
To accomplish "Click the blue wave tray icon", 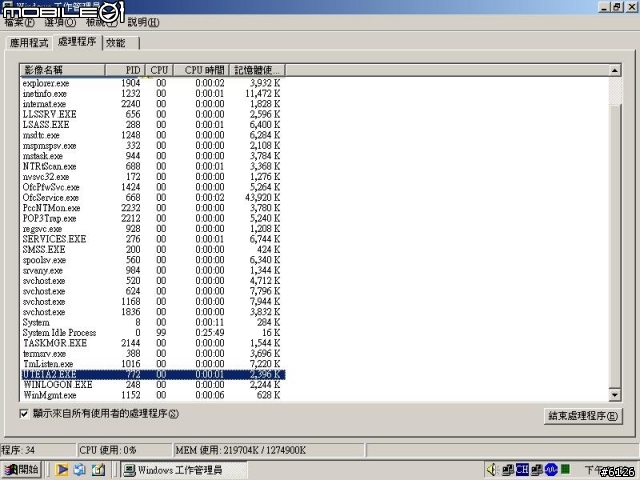I will point(551,469).
